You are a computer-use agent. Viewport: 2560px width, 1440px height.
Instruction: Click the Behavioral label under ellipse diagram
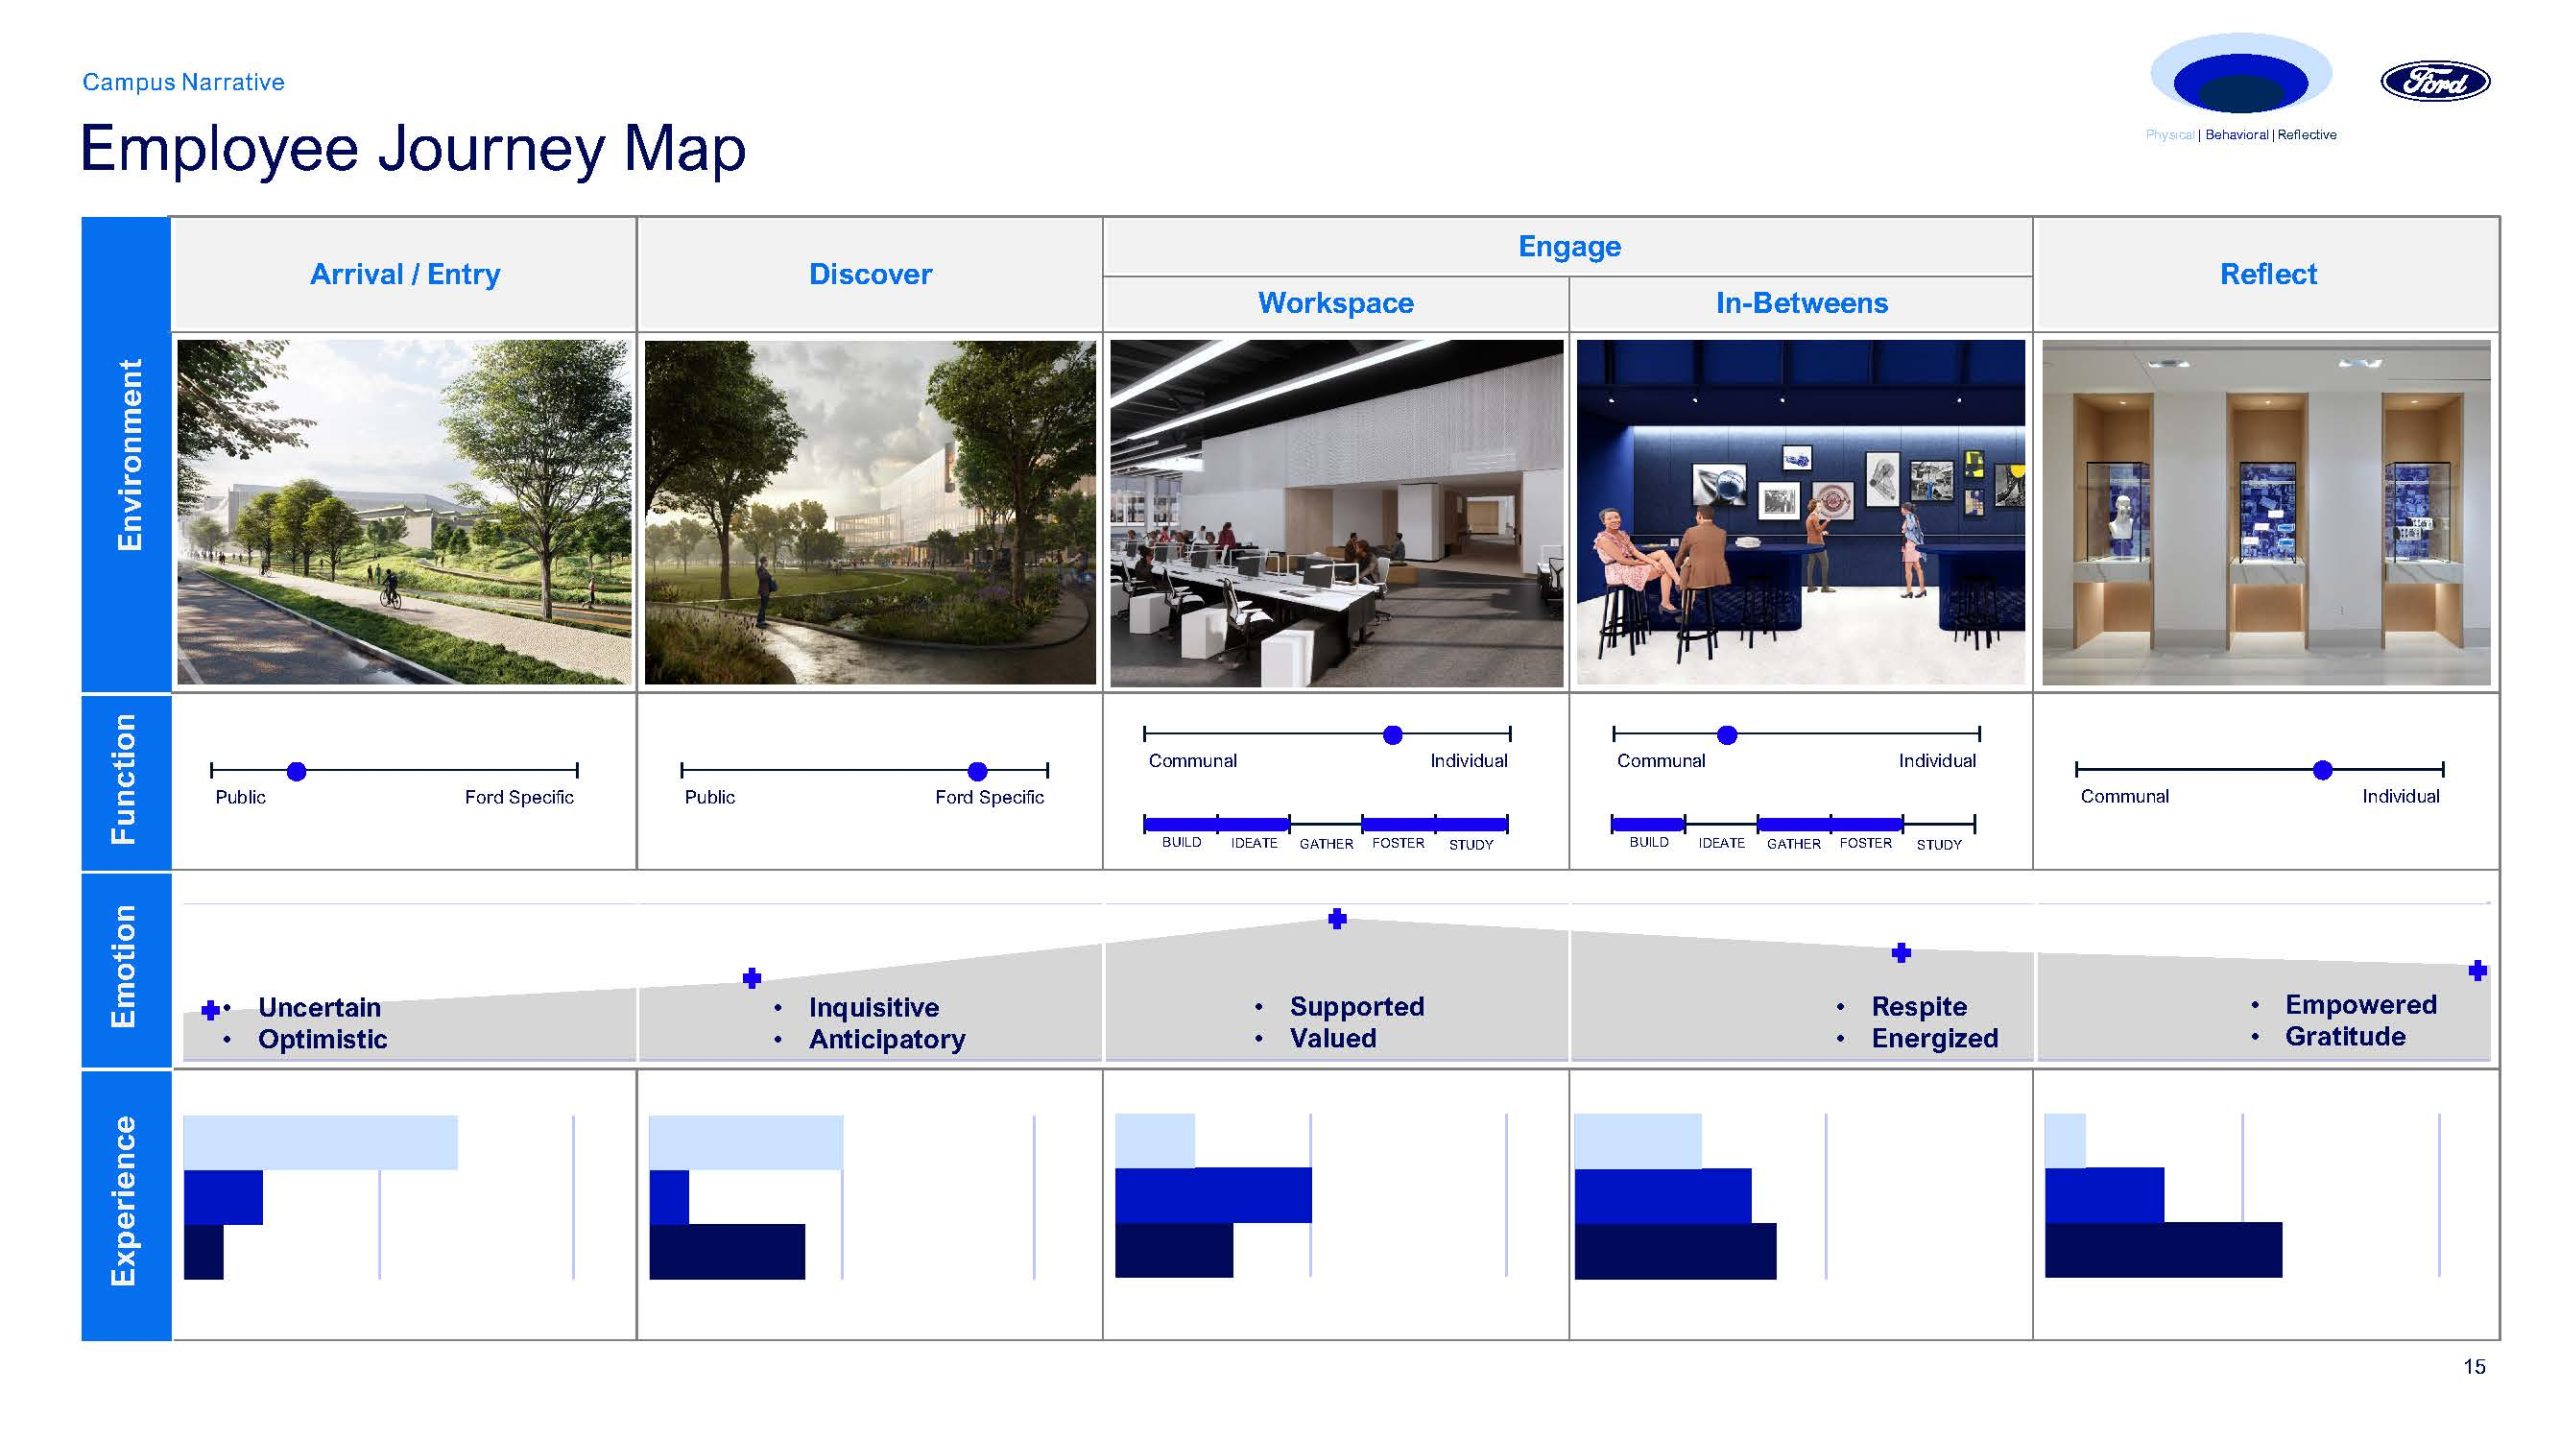[x=2236, y=135]
